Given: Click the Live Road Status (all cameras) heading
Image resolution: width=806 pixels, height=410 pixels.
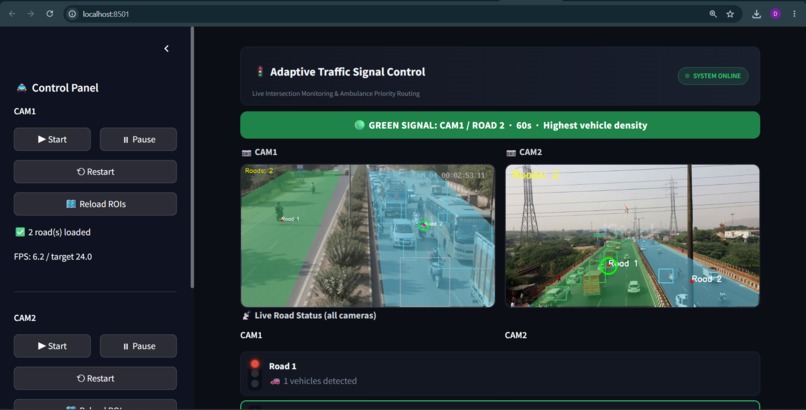Looking at the screenshot, I should tap(315, 315).
